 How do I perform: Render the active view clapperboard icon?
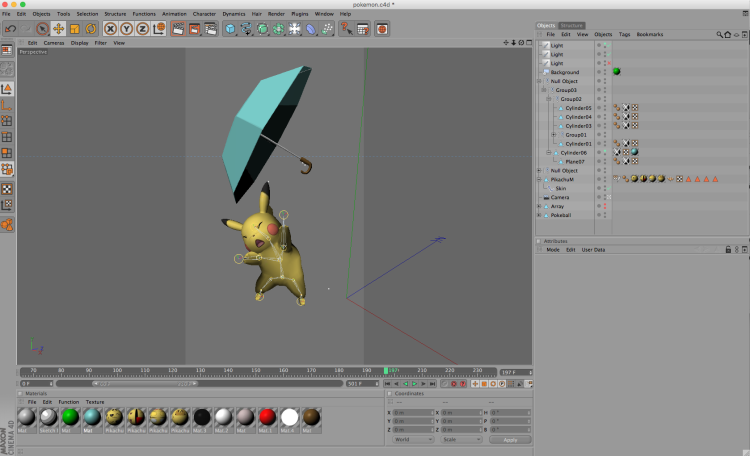point(178,29)
